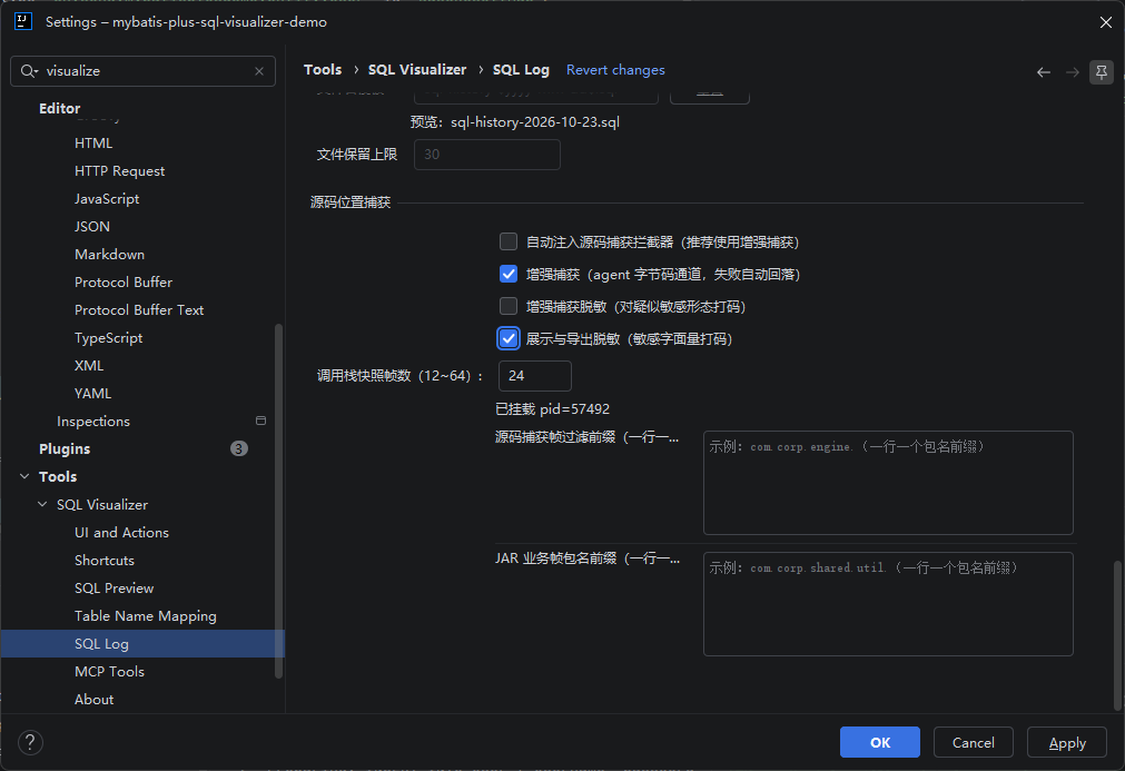Toggle the pin icon in settings header
The image size is (1125, 771).
pyautogui.click(x=1101, y=72)
